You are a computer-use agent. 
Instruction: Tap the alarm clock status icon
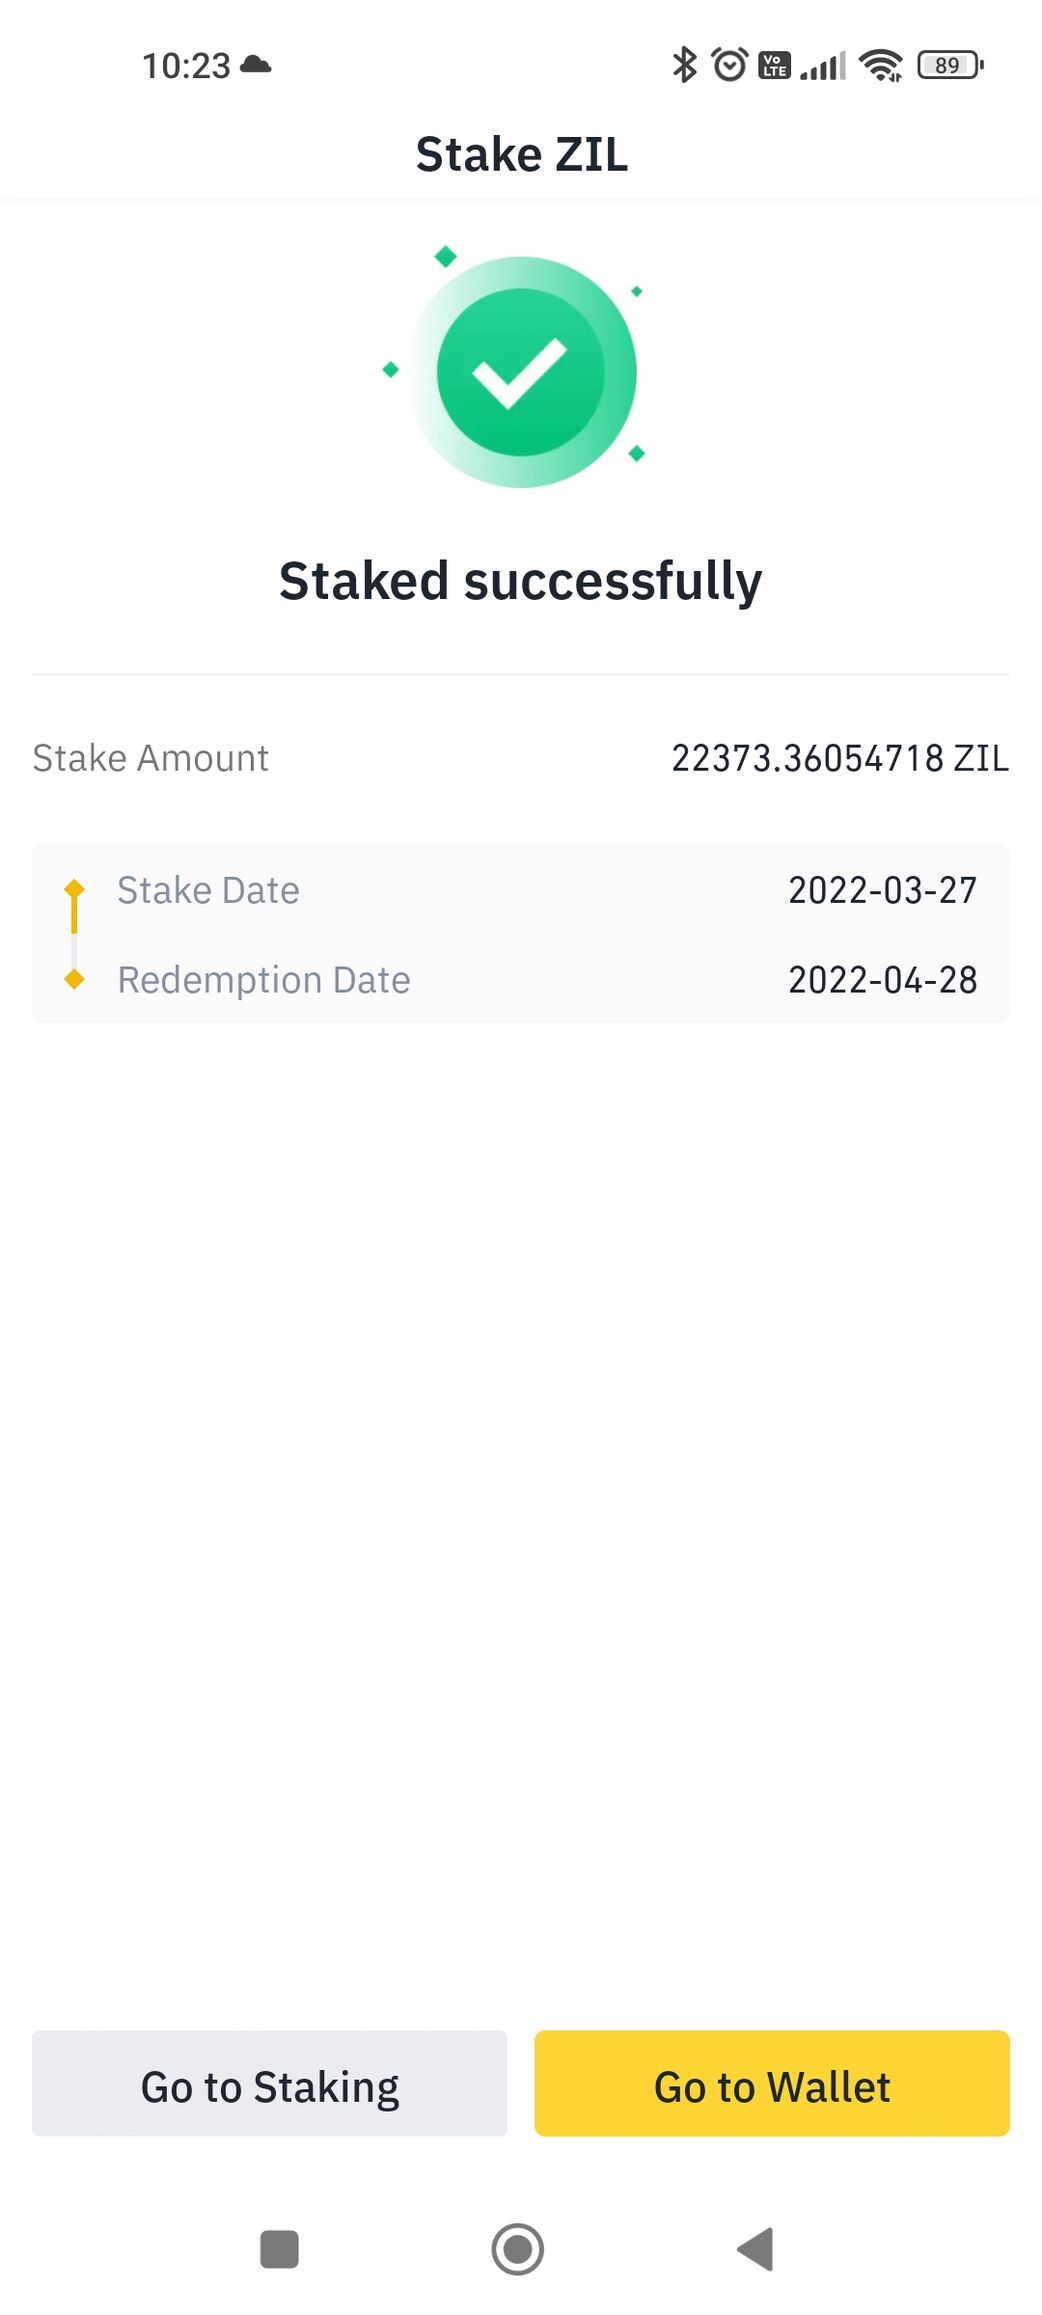pyautogui.click(x=730, y=65)
